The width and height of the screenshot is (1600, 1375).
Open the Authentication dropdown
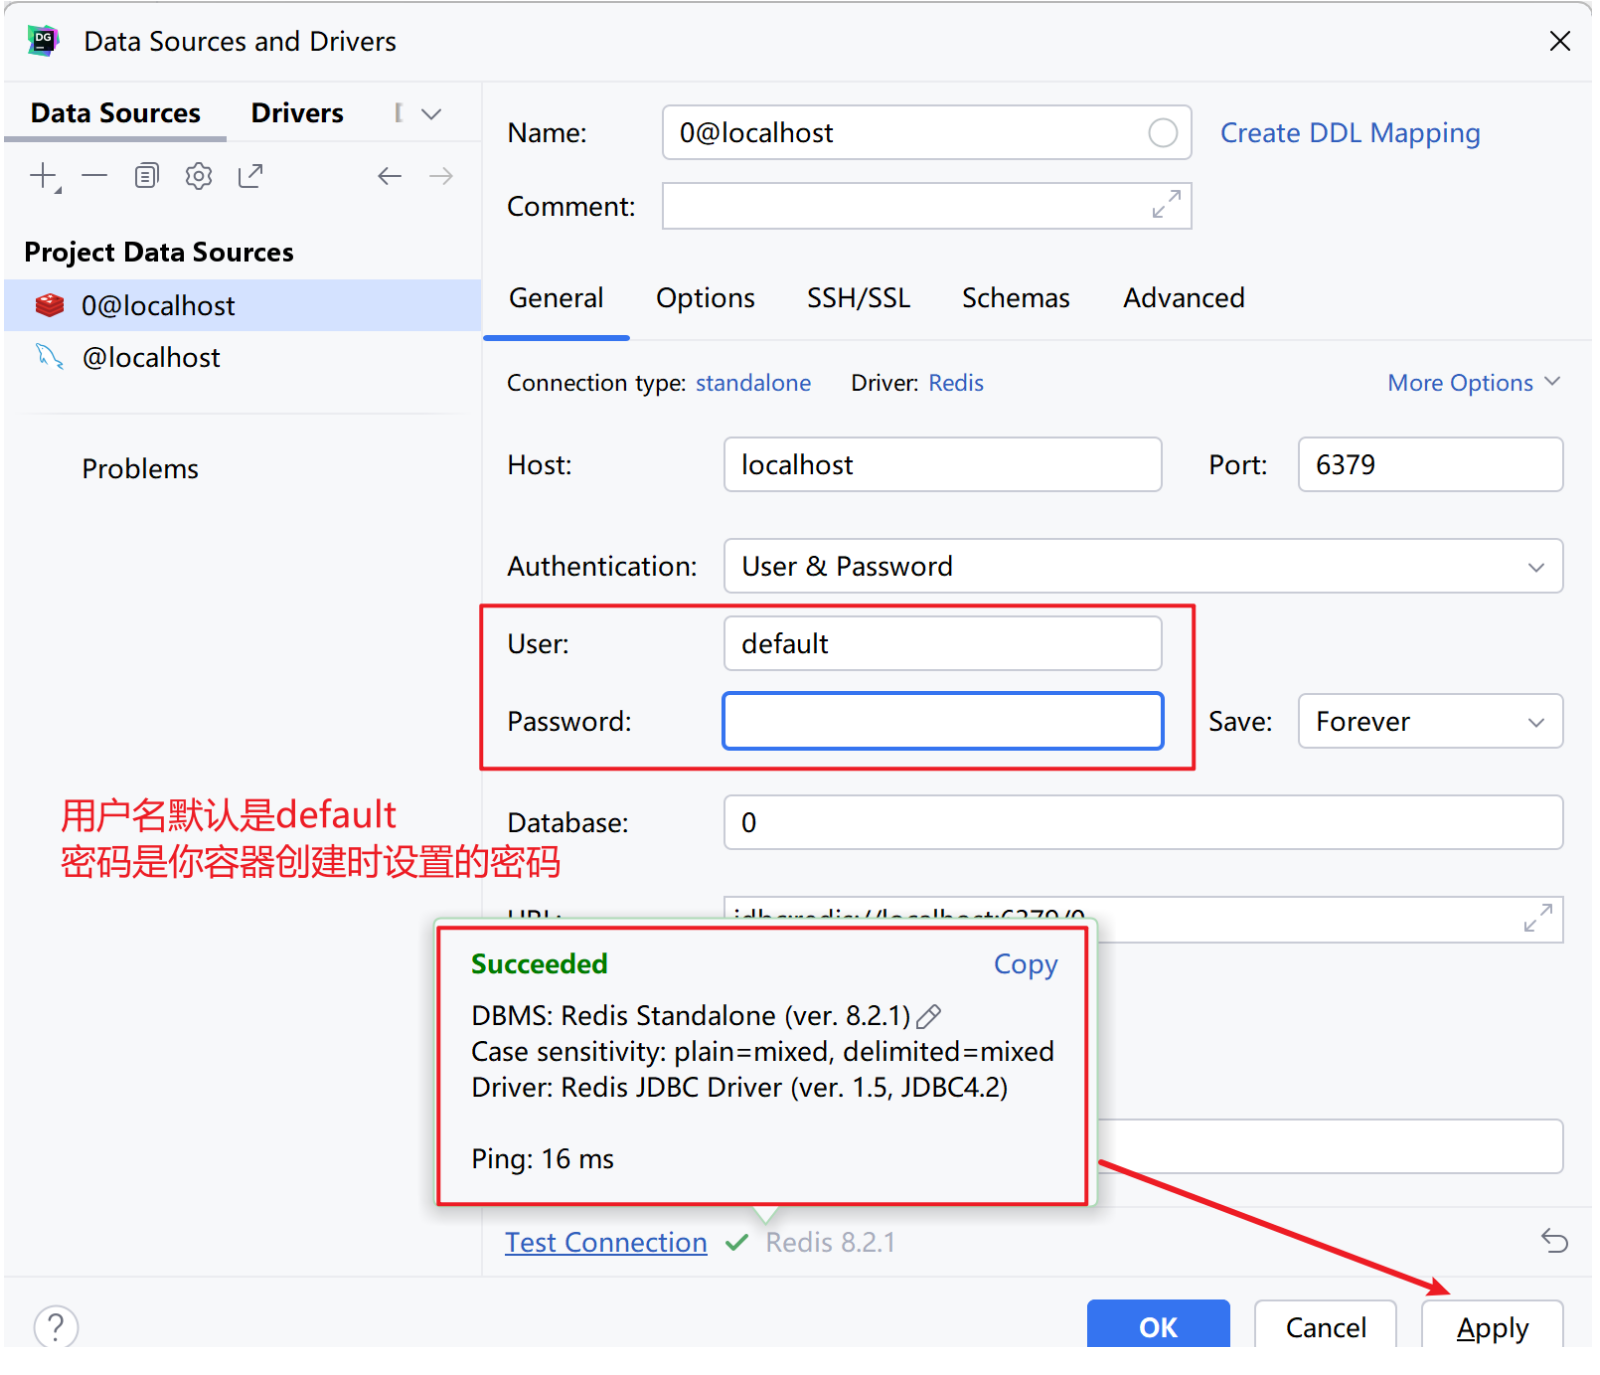(1143, 566)
